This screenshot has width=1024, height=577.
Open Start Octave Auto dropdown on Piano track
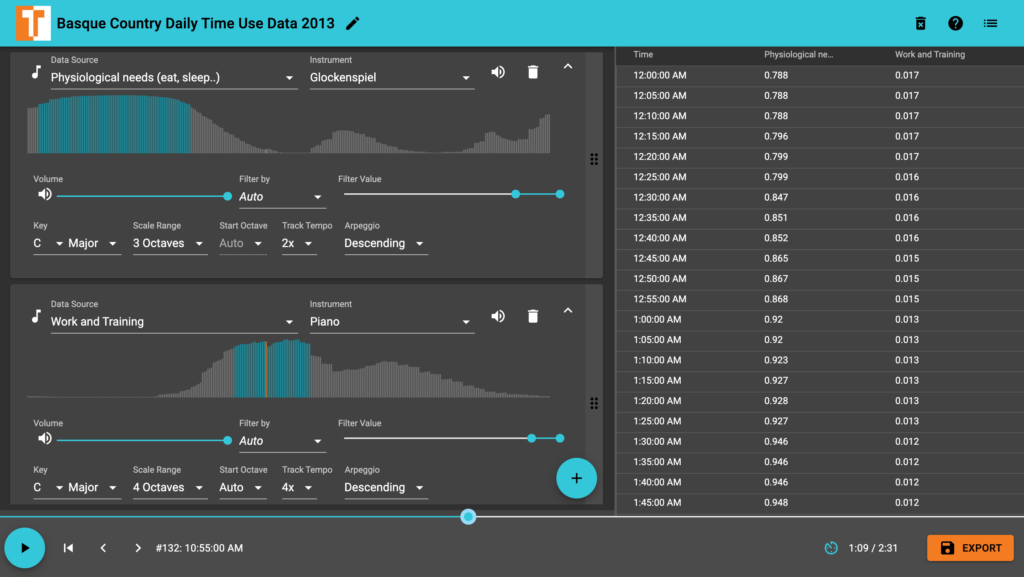(242, 488)
